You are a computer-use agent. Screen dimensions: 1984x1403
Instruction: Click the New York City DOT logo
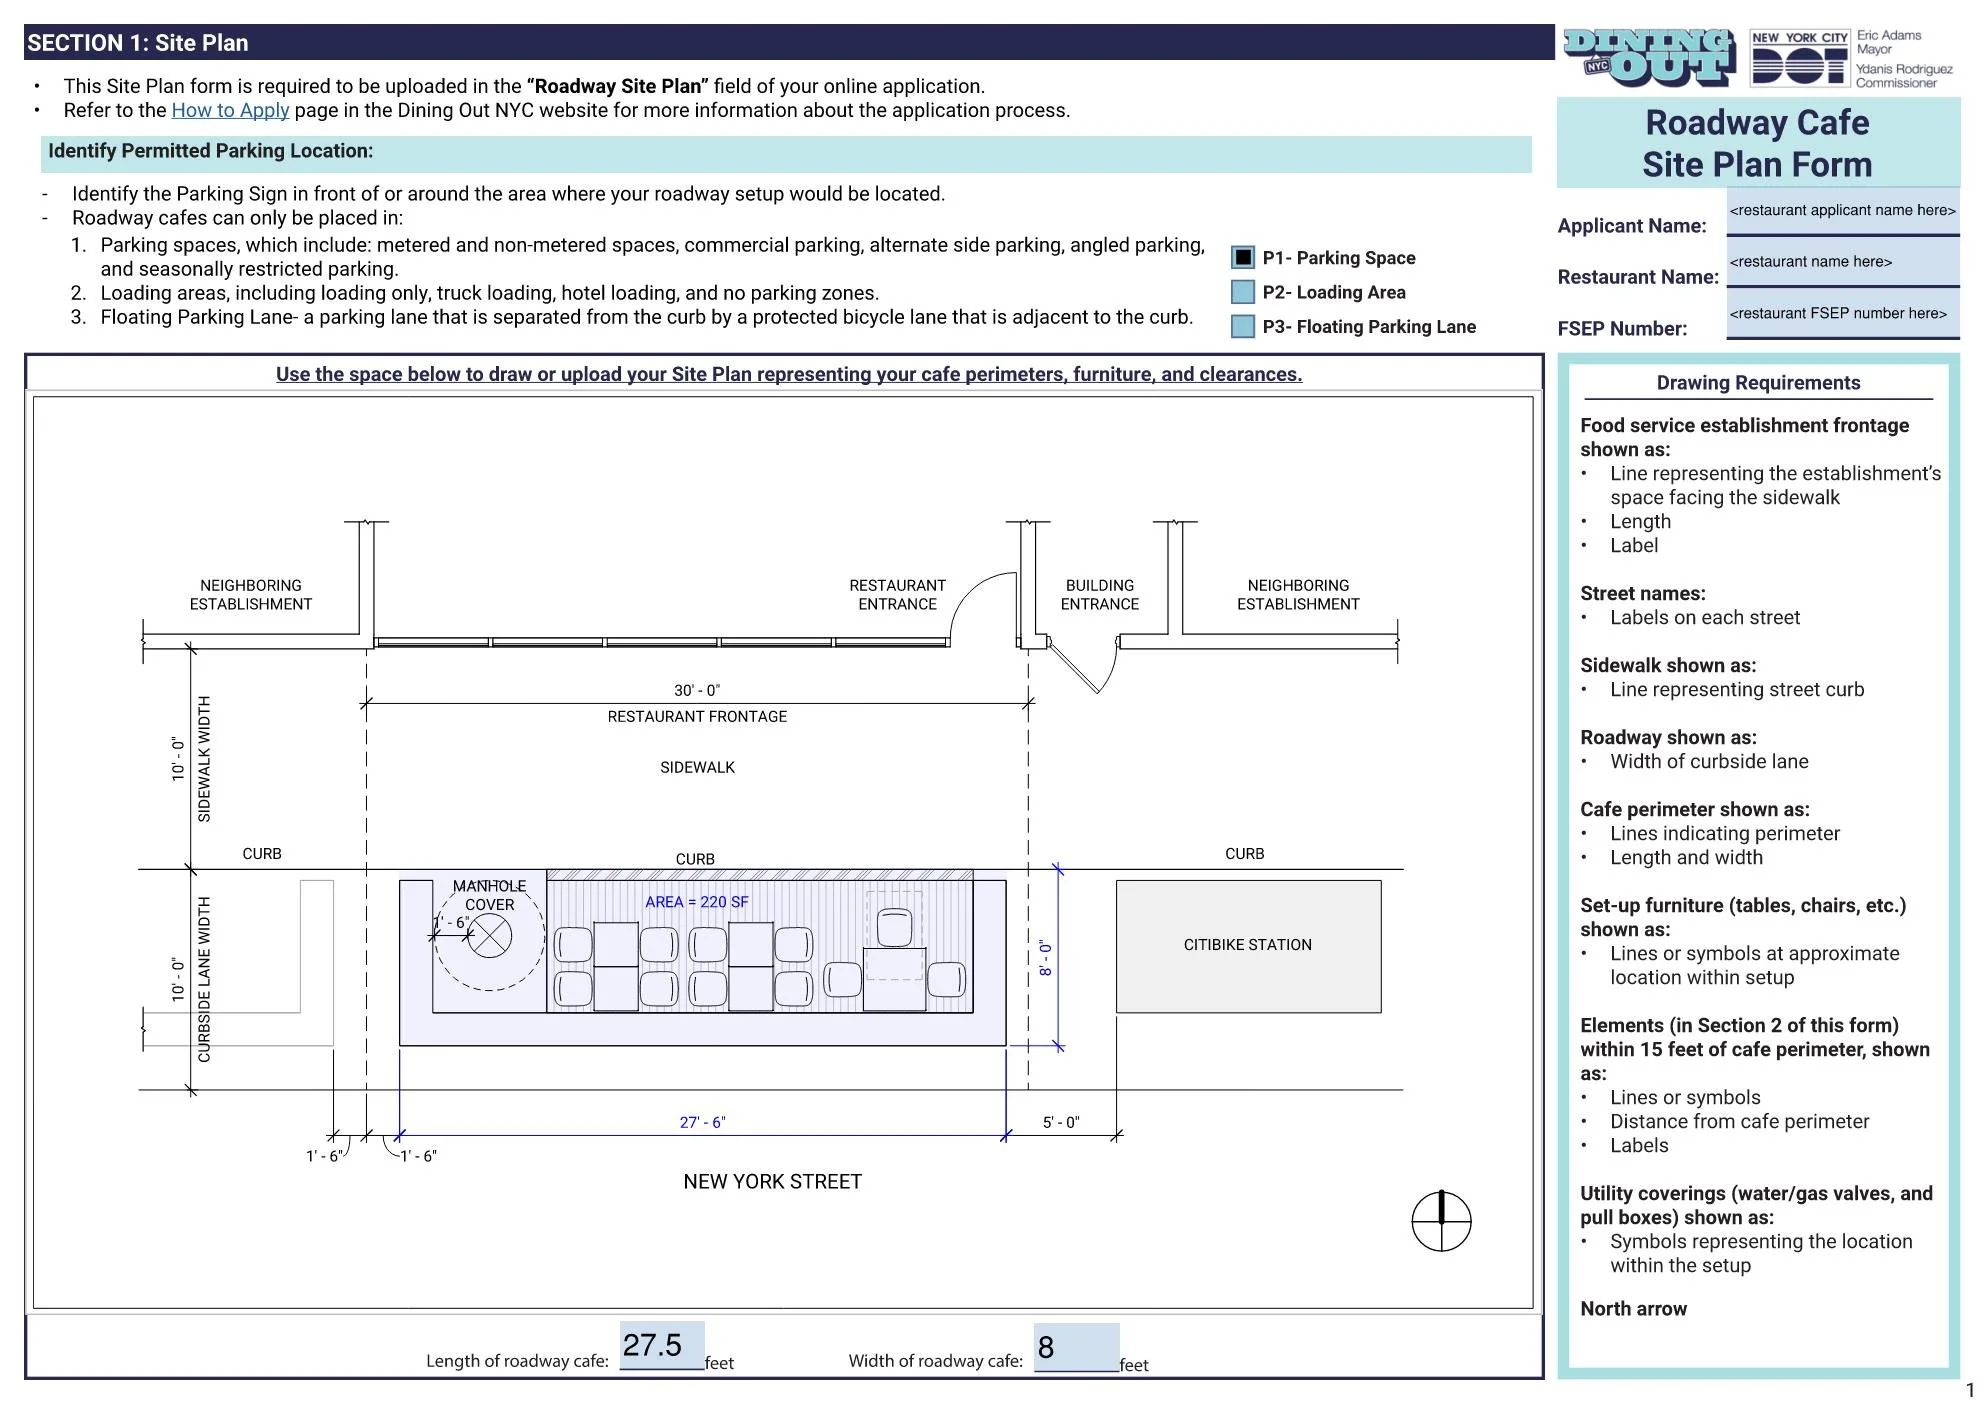point(1799,58)
